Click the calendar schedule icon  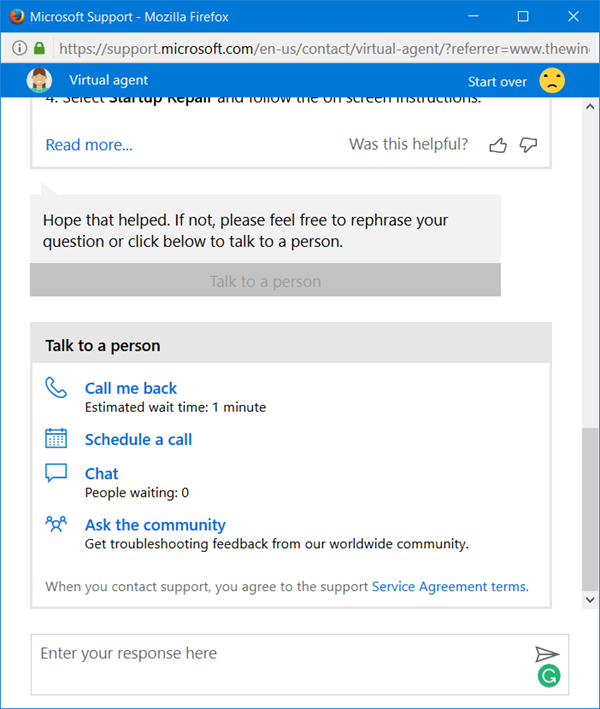point(56,438)
